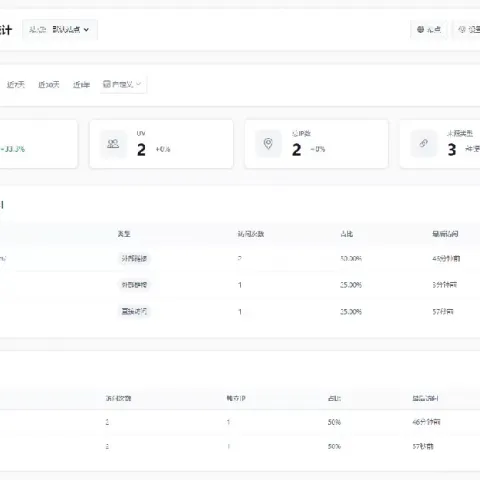Click the 最后访问 header in source table
Screen dimensions: 480x480
[x=445, y=234]
